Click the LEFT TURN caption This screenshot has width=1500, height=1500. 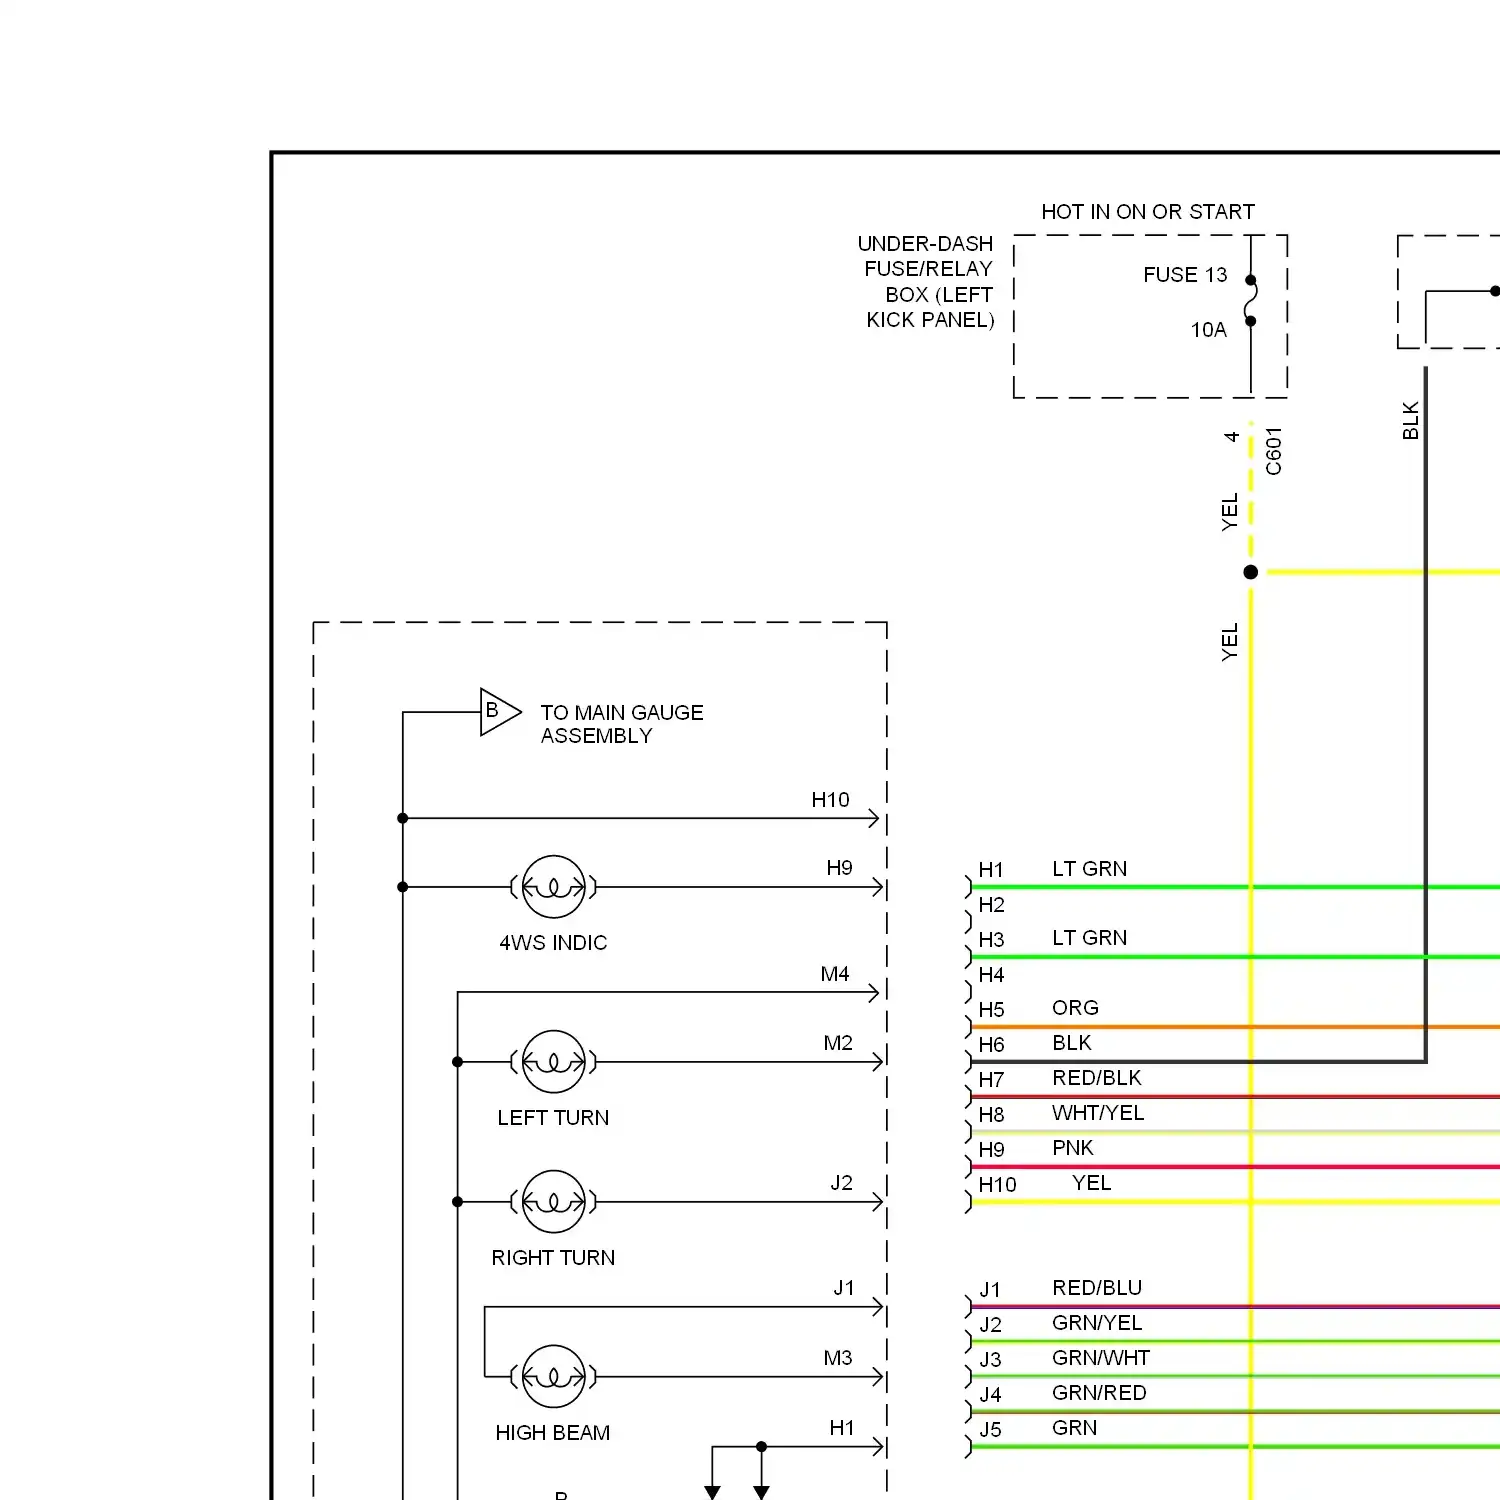point(553,1118)
